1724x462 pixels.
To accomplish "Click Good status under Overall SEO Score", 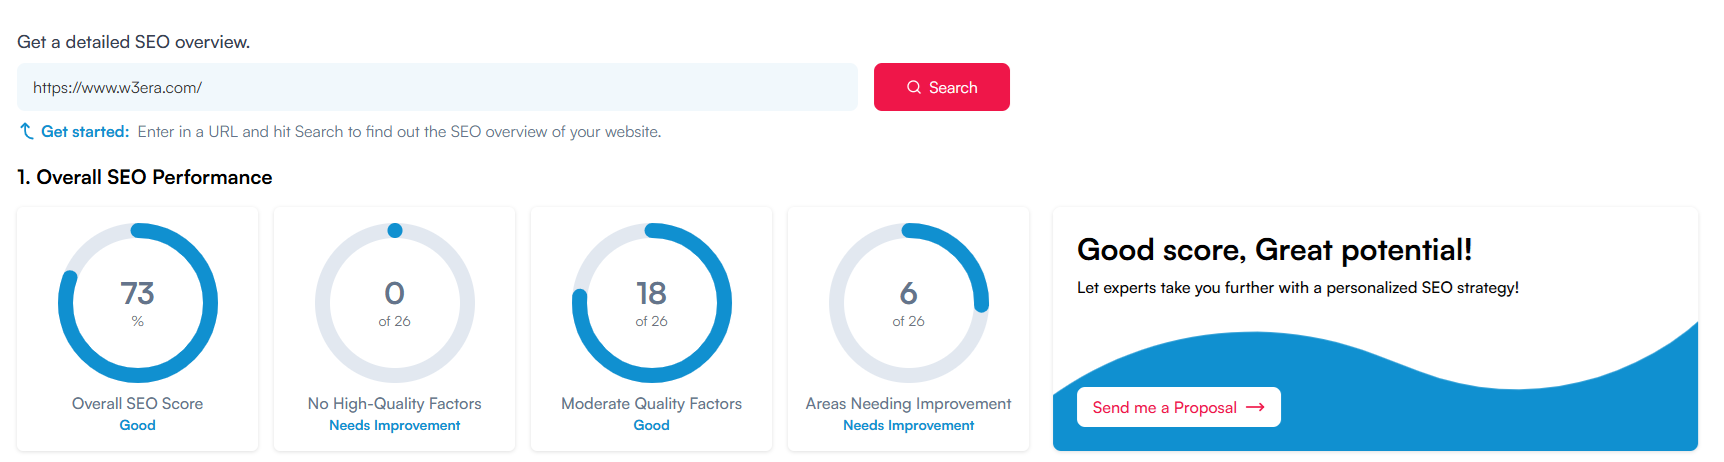I will coord(138,425).
